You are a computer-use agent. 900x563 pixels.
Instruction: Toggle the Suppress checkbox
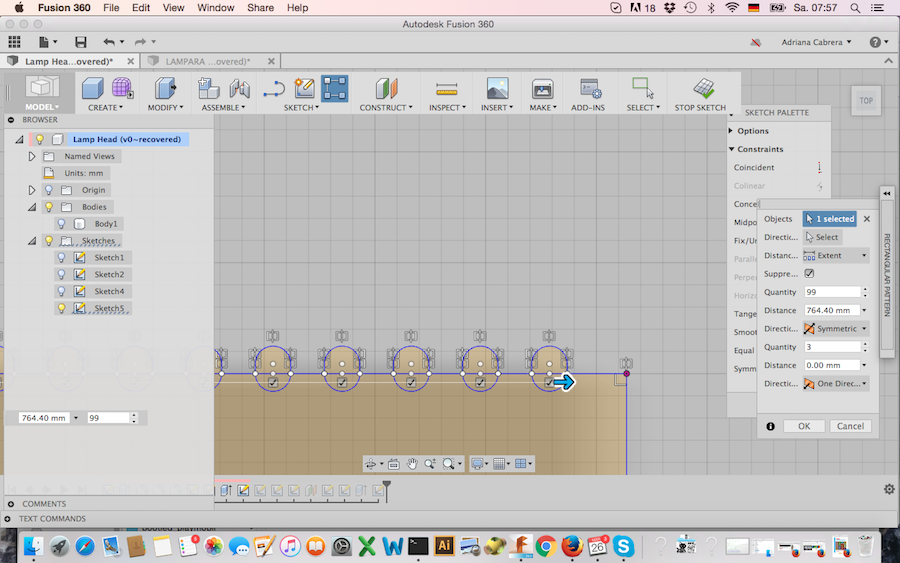tap(809, 274)
